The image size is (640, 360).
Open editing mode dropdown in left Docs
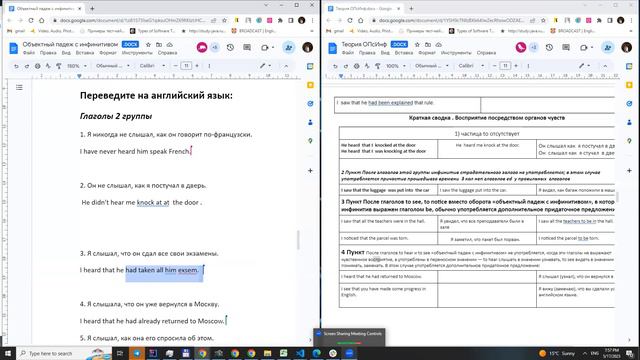266,66
